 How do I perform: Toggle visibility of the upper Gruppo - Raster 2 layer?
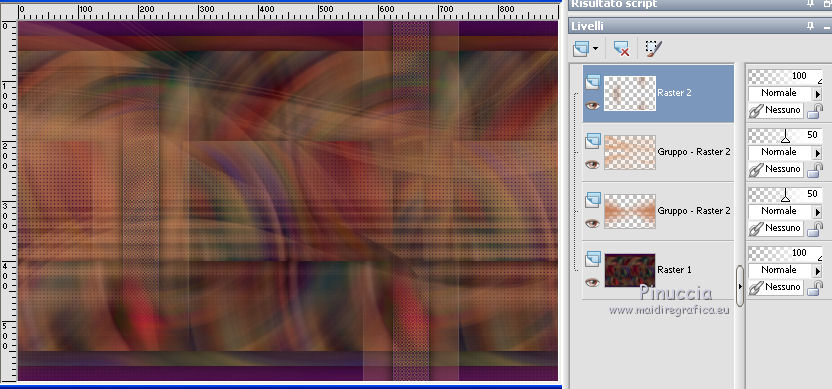(x=593, y=165)
